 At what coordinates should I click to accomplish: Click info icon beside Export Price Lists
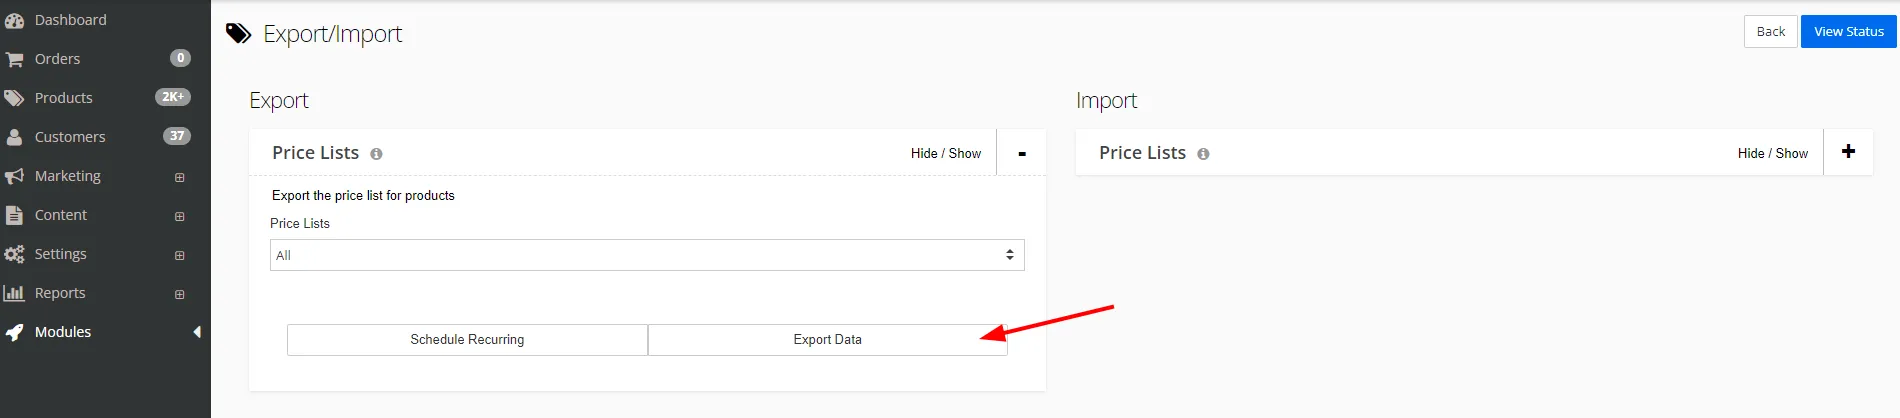376,154
